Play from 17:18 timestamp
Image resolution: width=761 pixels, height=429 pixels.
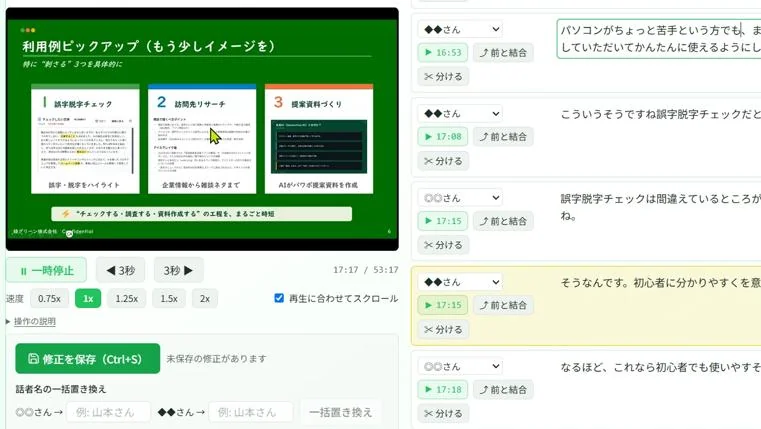point(443,389)
